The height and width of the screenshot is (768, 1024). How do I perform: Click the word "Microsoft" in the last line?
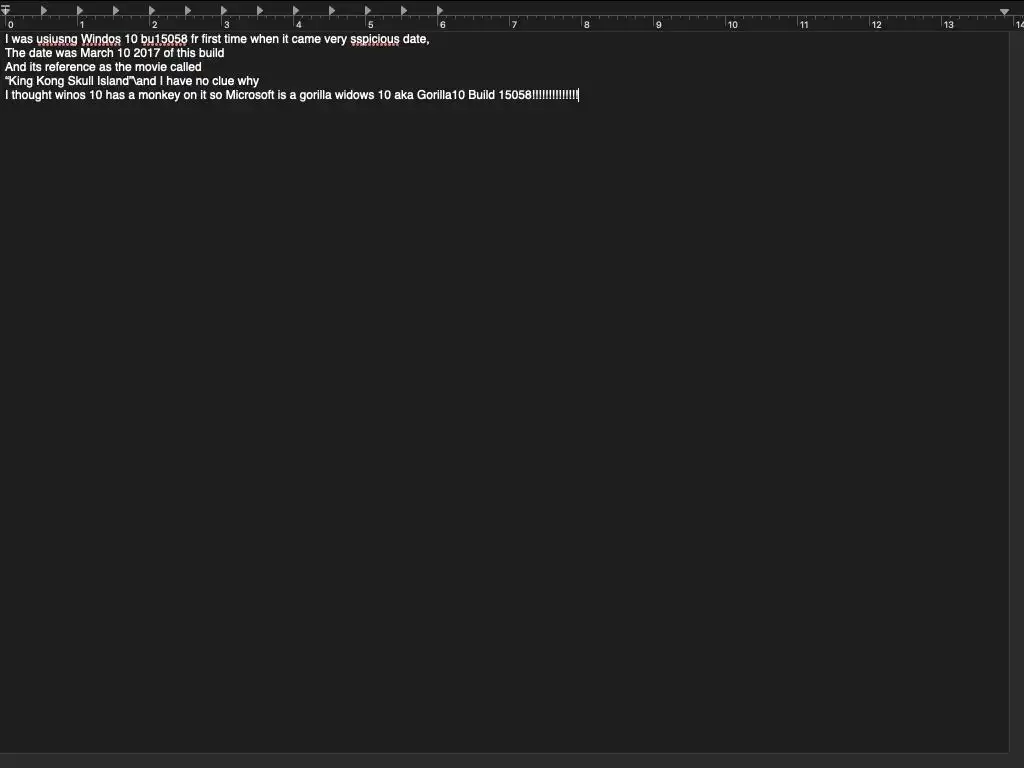click(x=250, y=95)
